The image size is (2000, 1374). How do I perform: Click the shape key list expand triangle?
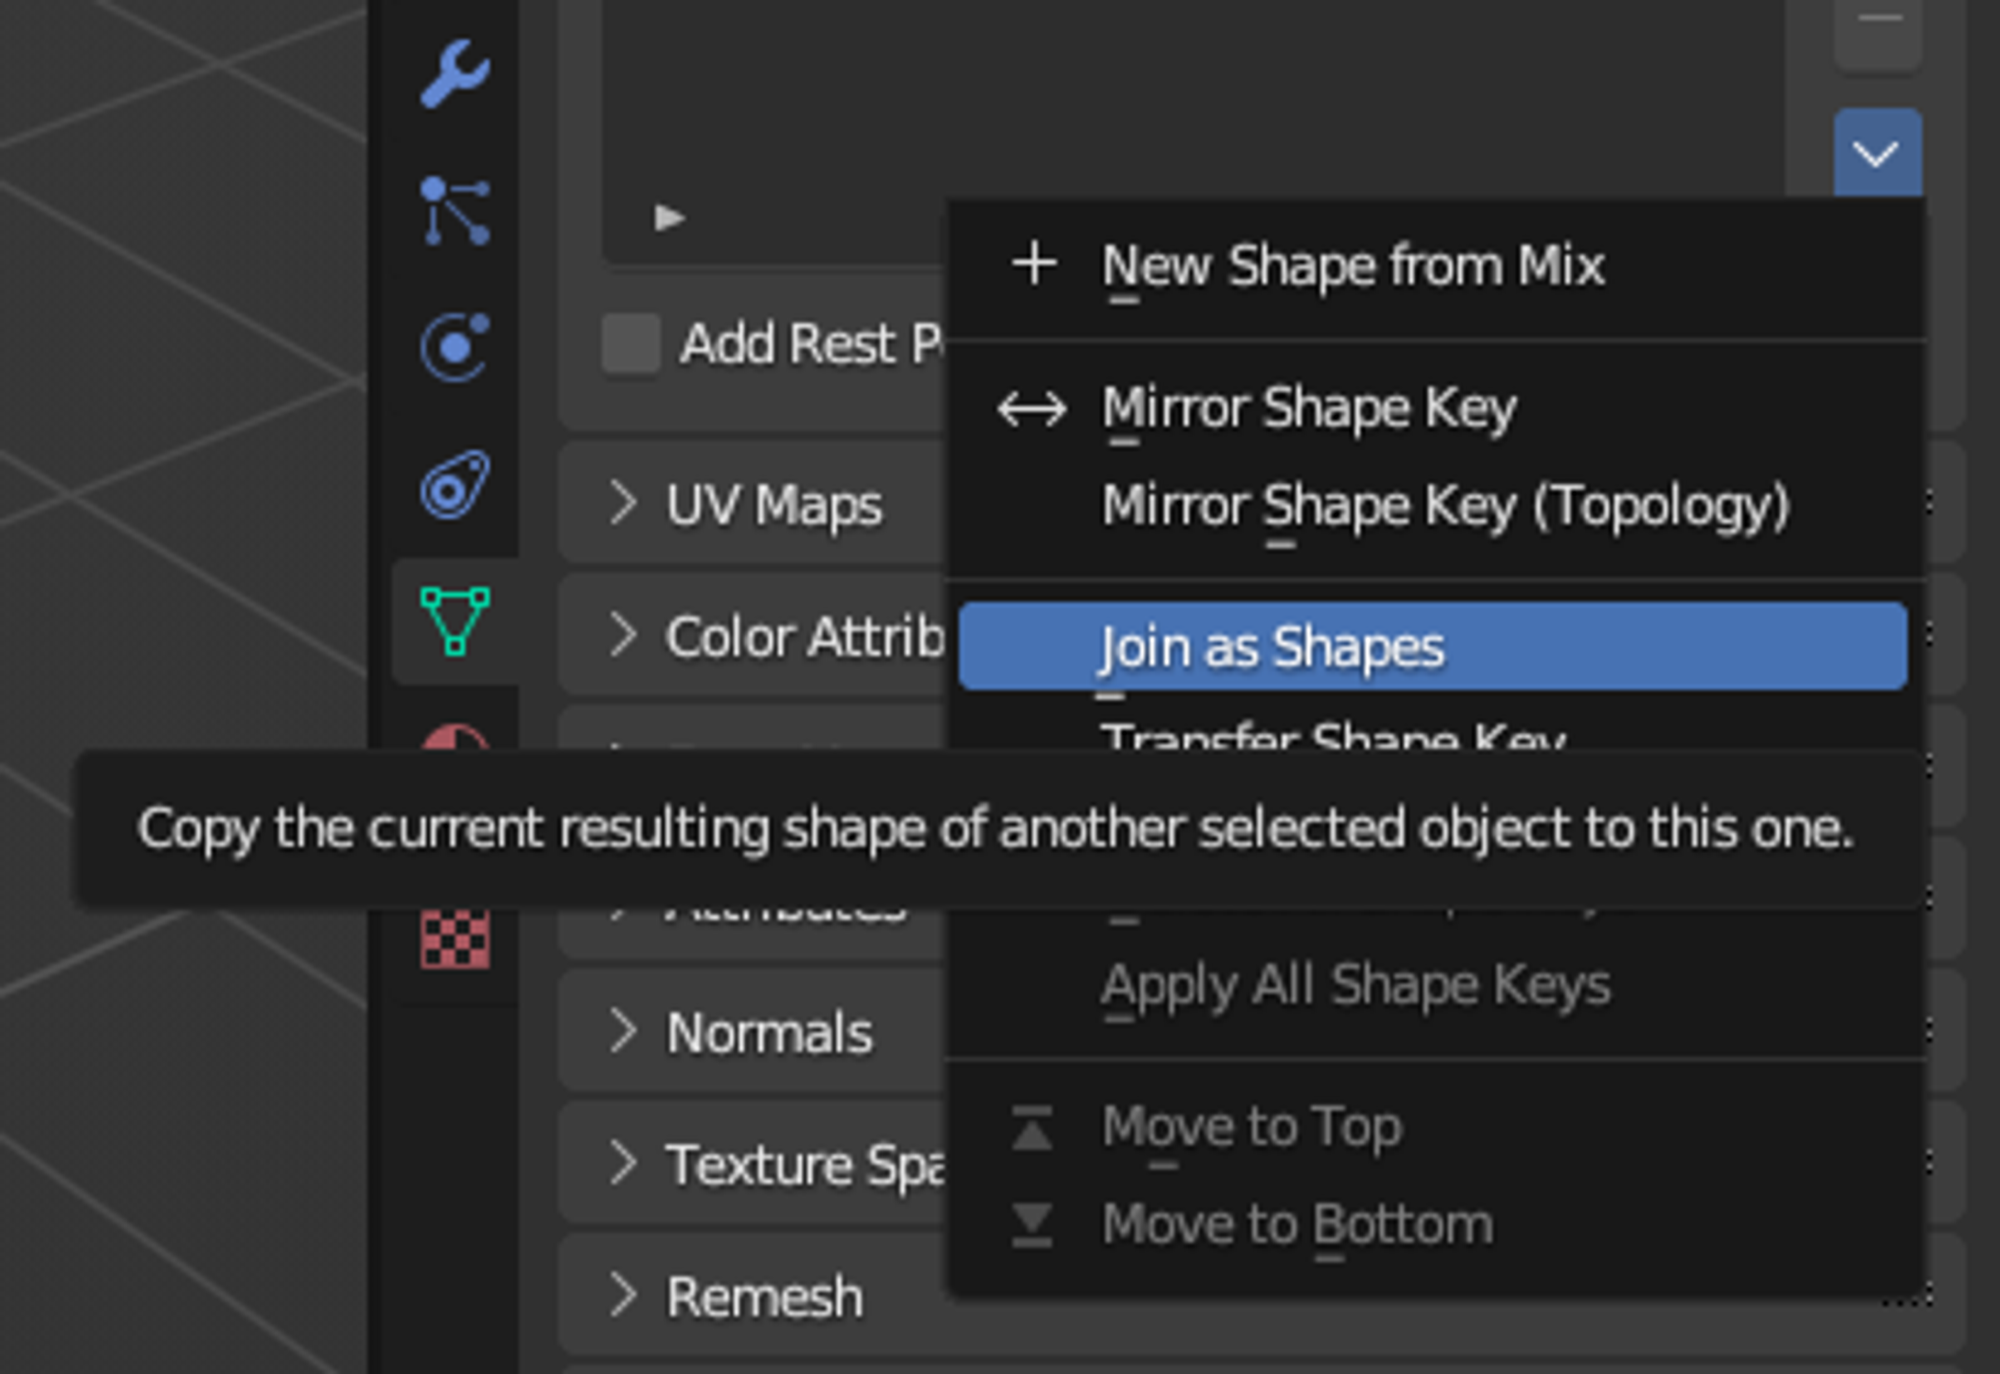click(x=668, y=217)
